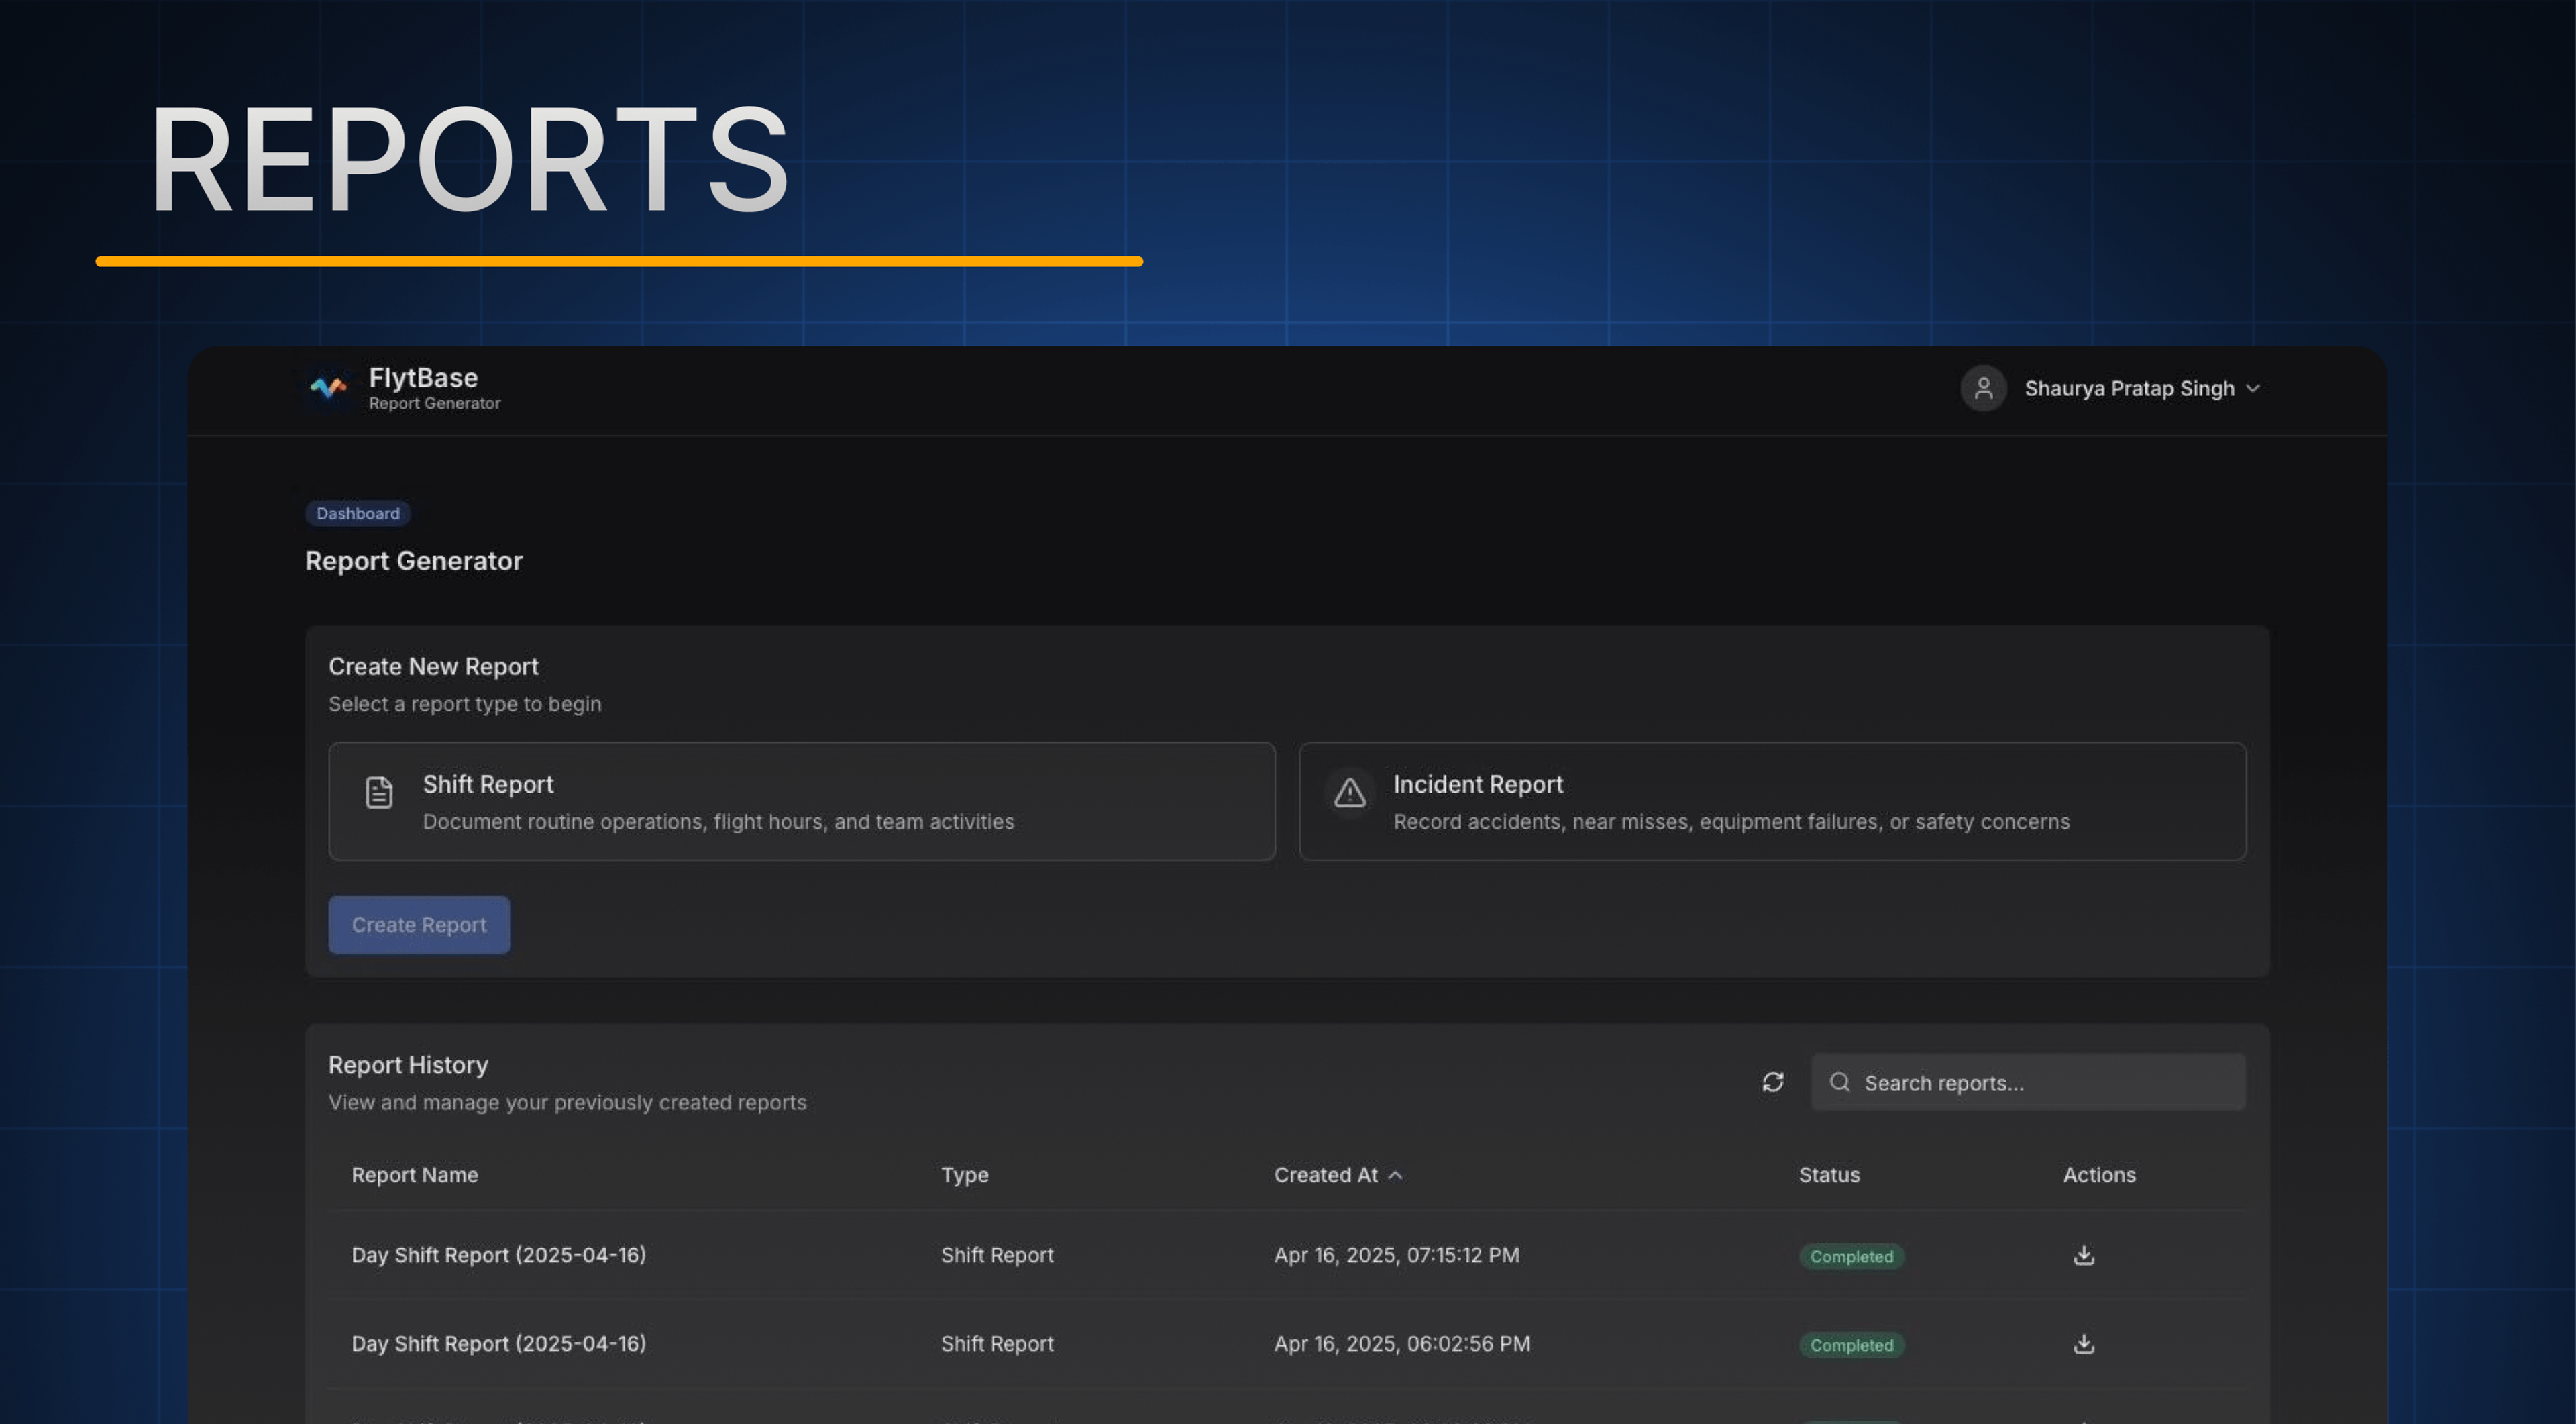Image resolution: width=2576 pixels, height=1424 pixels.
Task: Click Completed badge for 06:02:56 PM report
Action: pyautogui.click(x=1851, y=1345)
